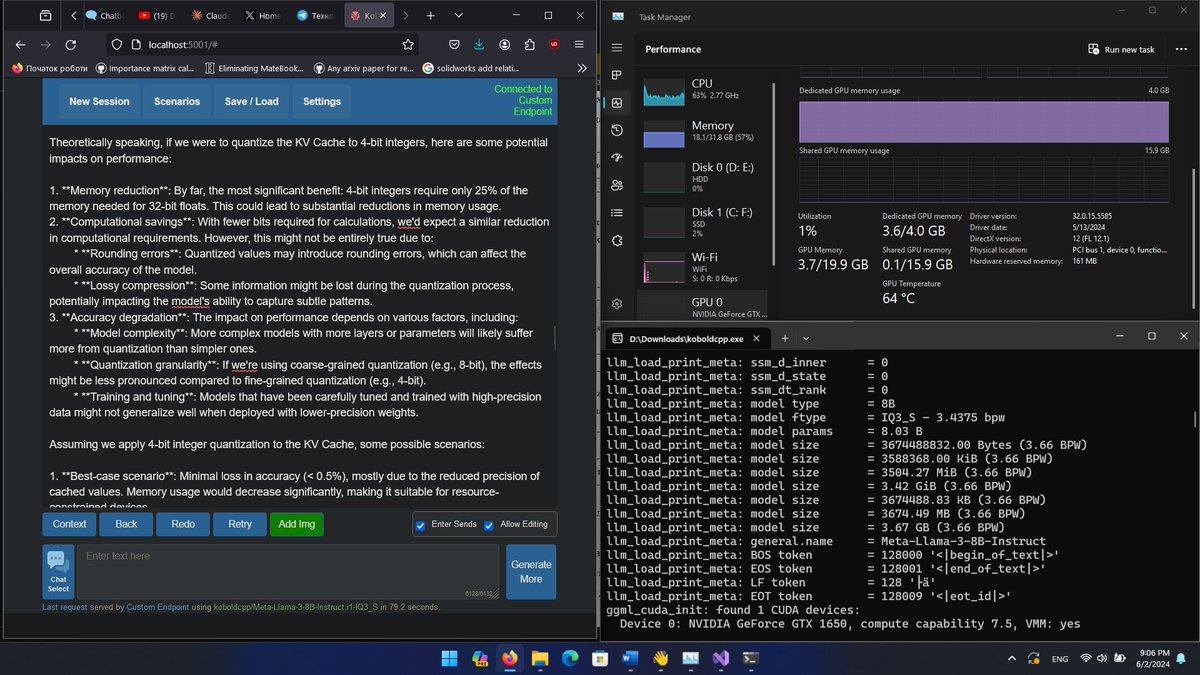Click the Back button in KoboldAI
The height and width of the screenshot is (675, 1200).
coord(126,524)
